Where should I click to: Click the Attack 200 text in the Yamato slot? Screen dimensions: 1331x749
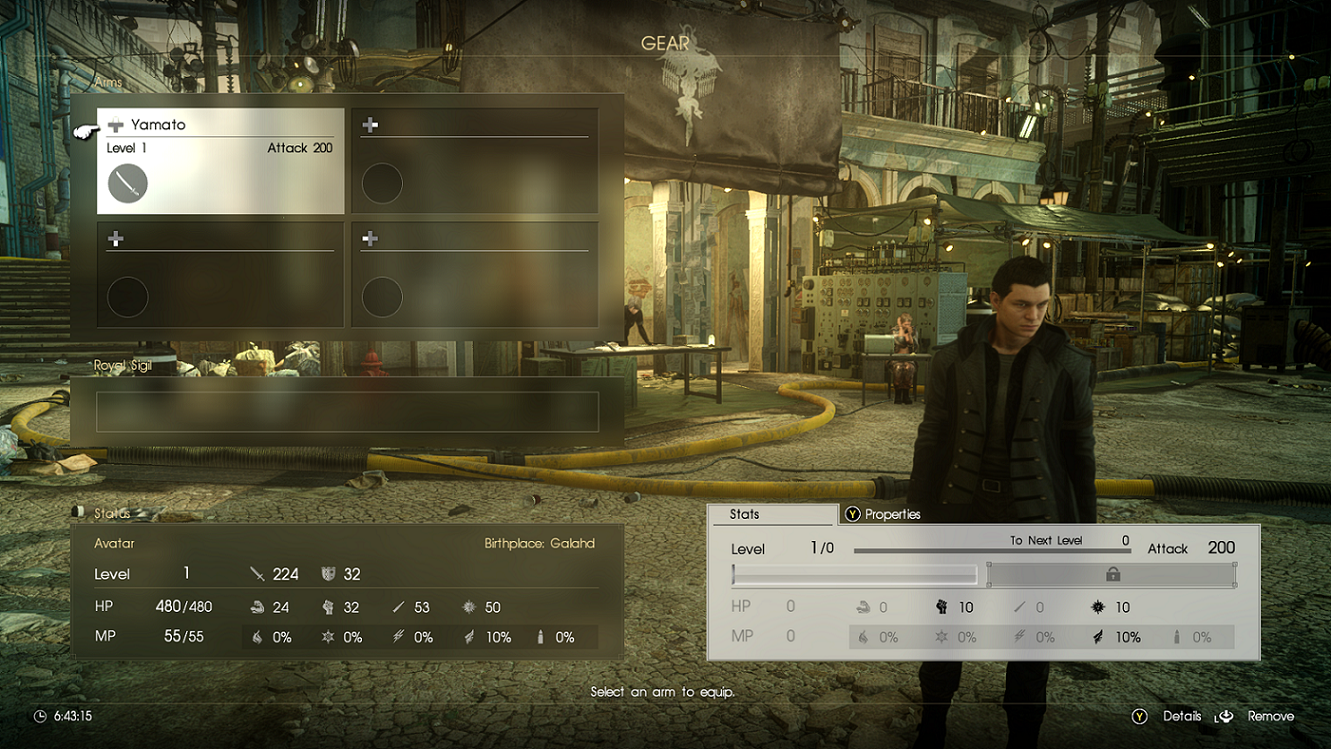pyautogui.click(x=300, y=148)
